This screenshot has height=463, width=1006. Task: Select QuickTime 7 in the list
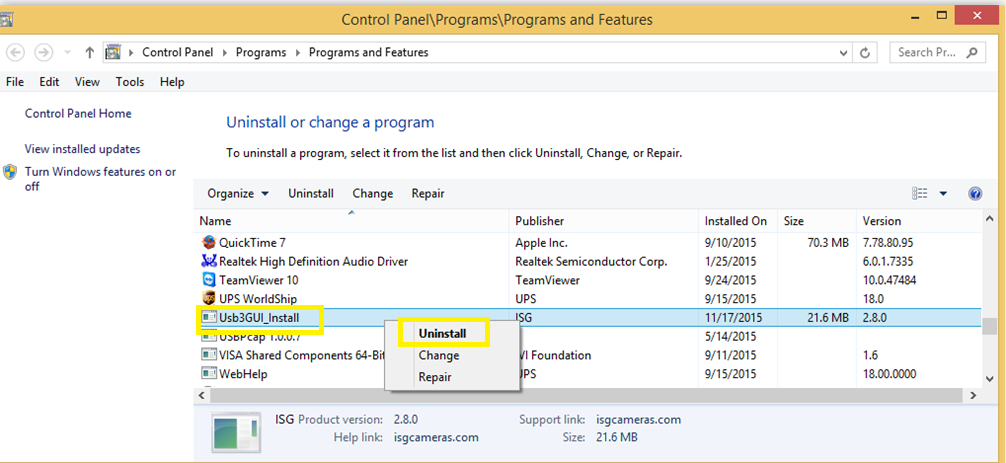tap(252, 243)
